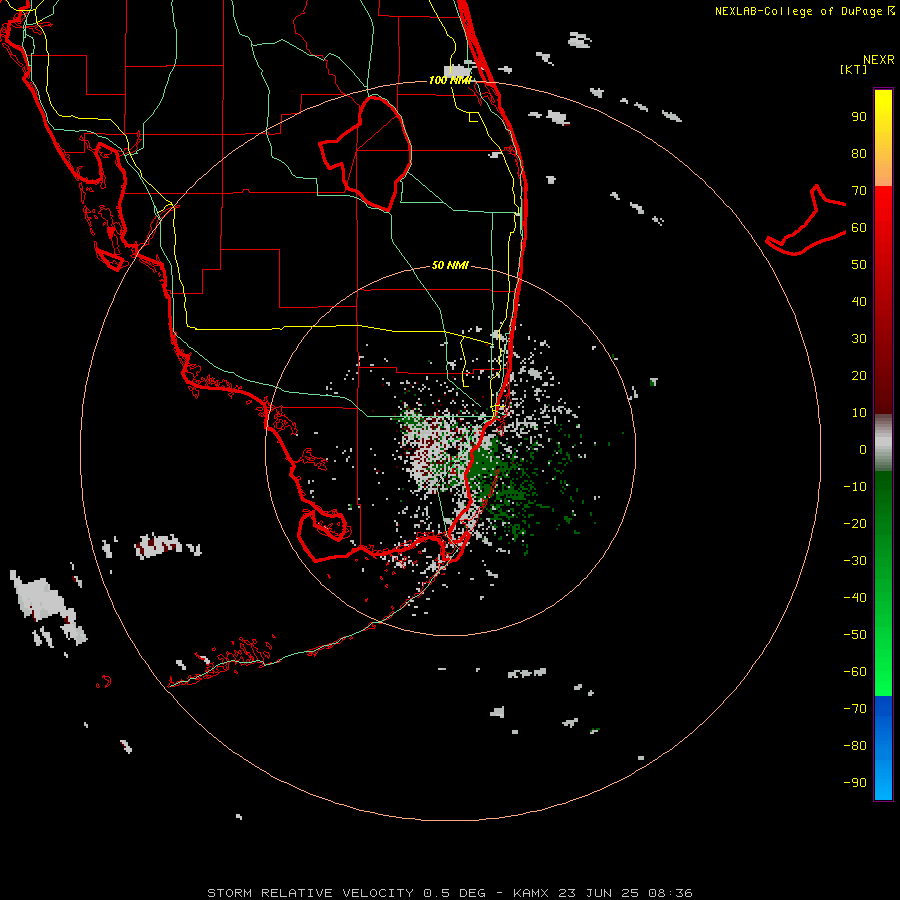Viewport: 900px width, 900px height.
Task: Select the 30 tick label on scale
Action: [x=859, y=339]
